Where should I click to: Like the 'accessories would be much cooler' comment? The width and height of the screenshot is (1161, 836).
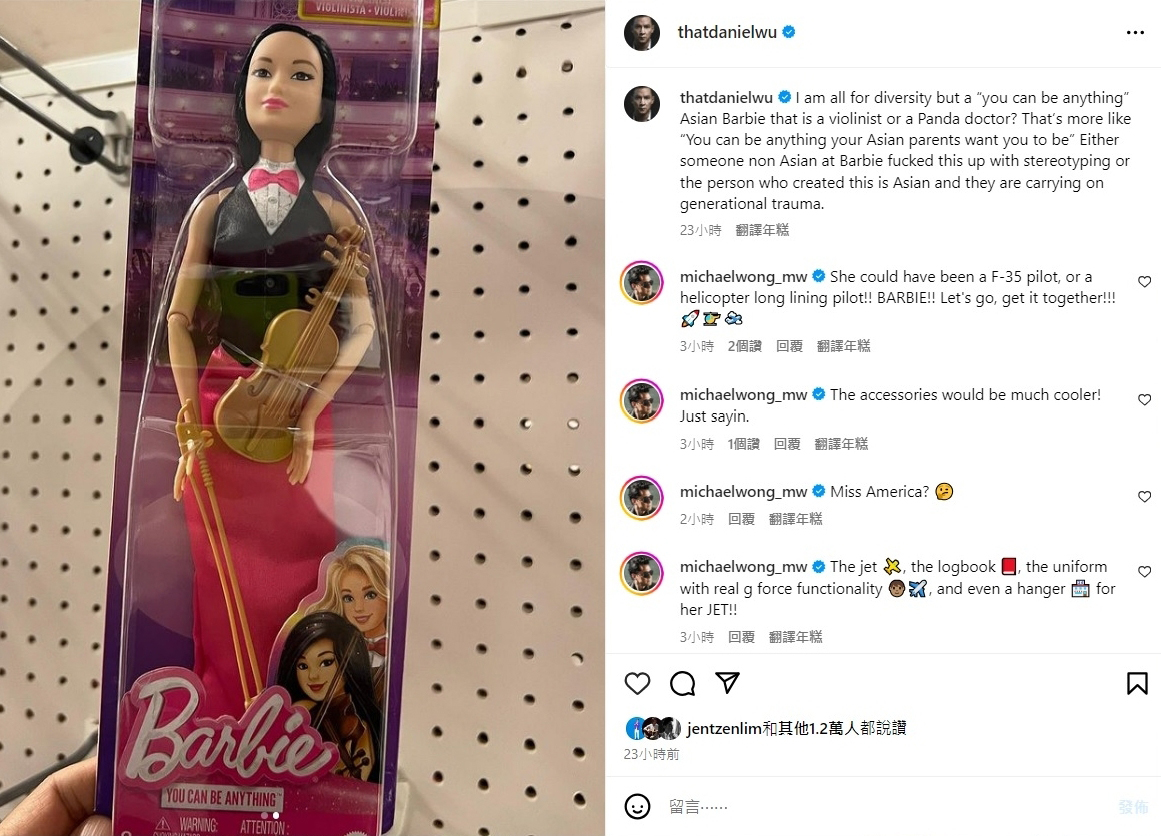coord(1144,399)
